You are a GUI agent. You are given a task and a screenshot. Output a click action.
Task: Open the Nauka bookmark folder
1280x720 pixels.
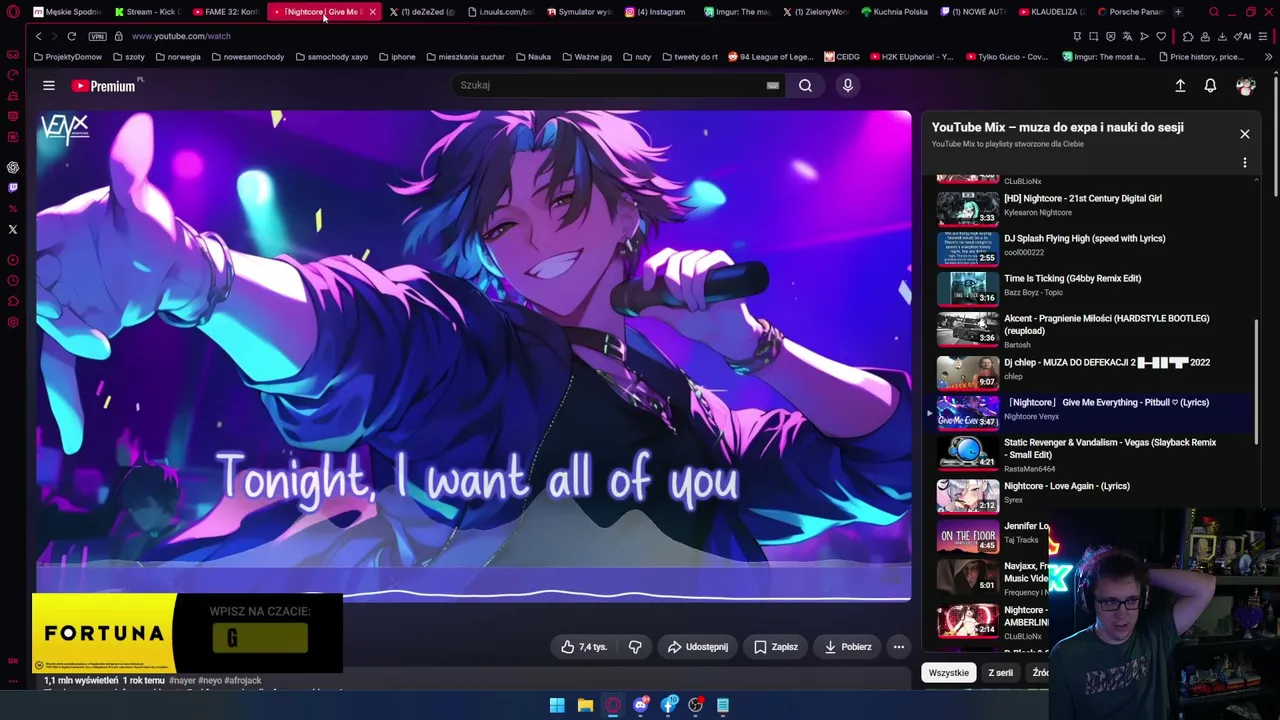click(x=533, y=57)
